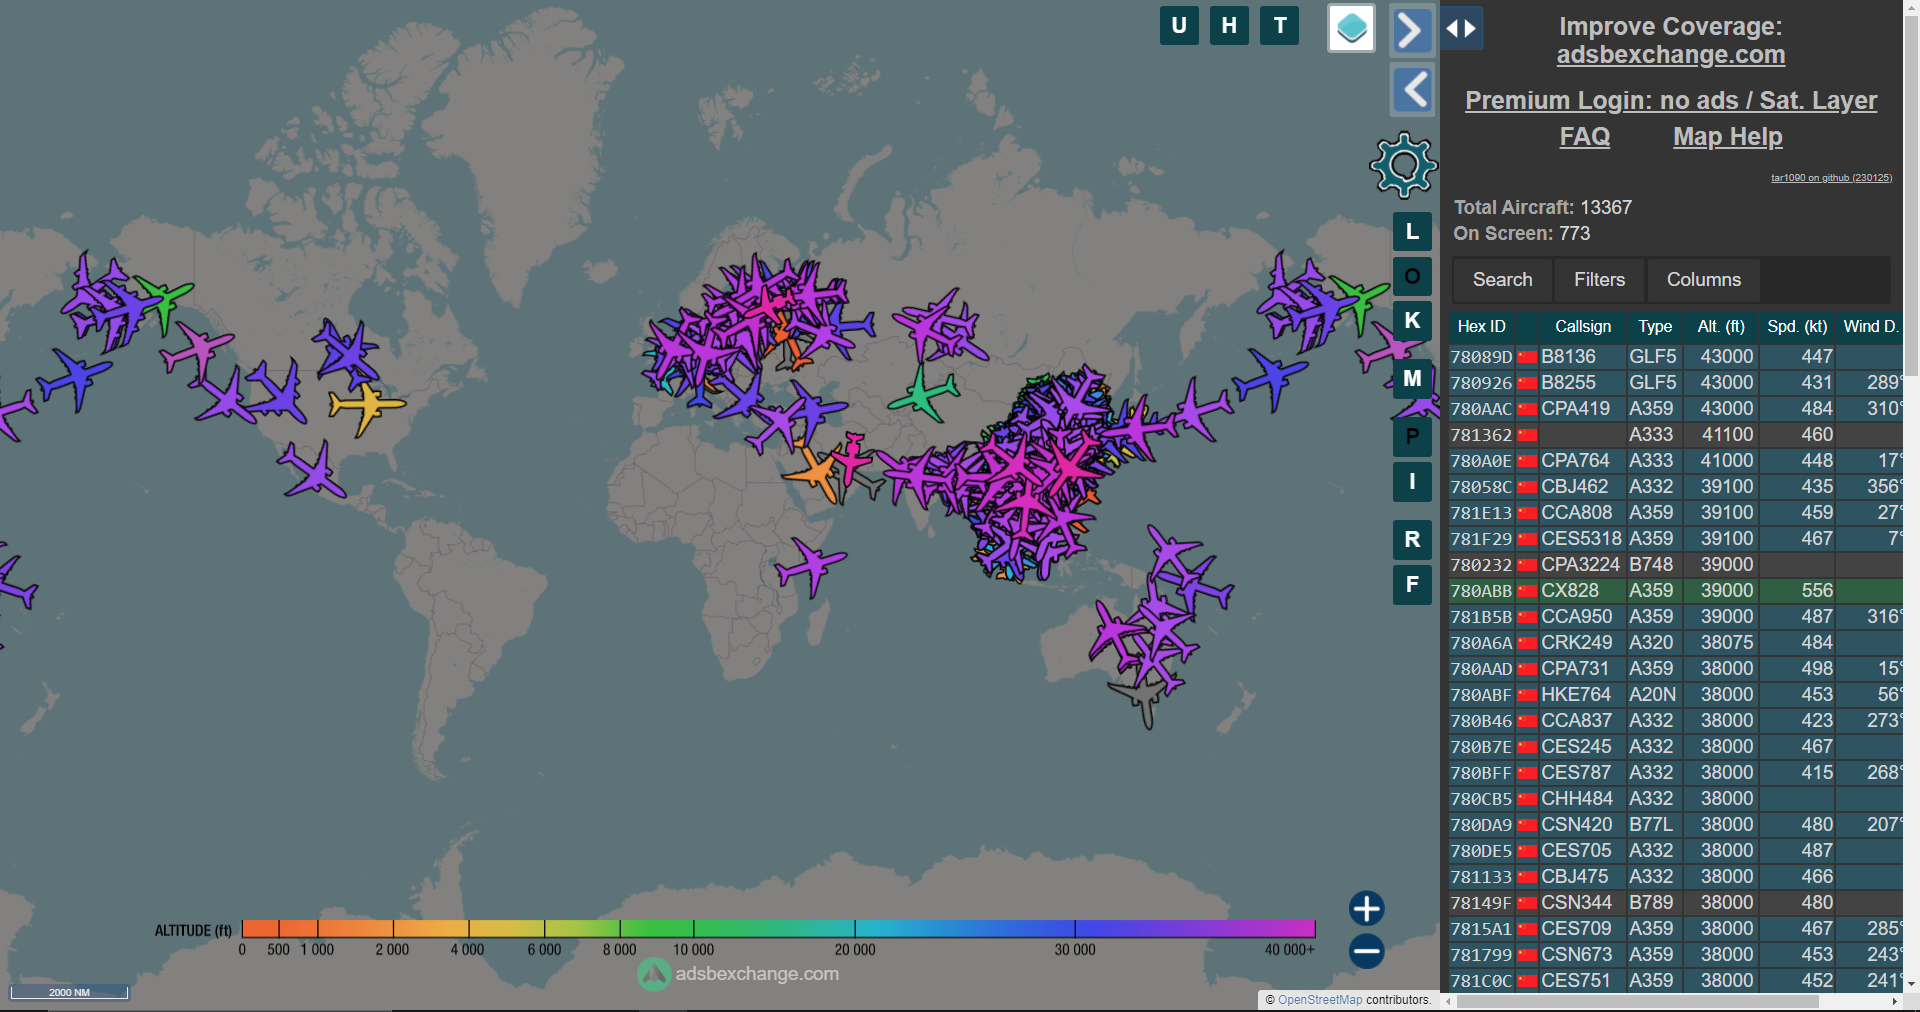Select aircraft row CSN344
This screenshot has height=1012, width=1920.
pyautogui.click(x=1675, y=903)
